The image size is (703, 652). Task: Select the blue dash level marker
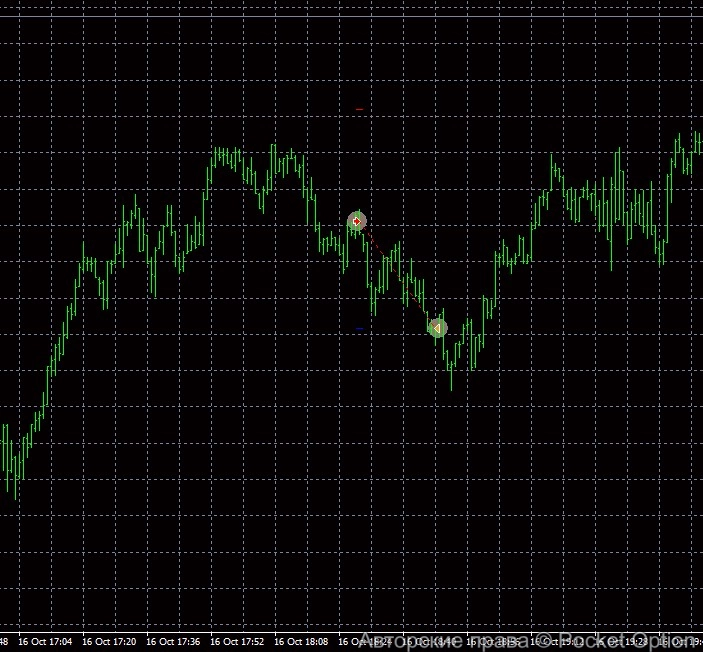click(360, 329)
